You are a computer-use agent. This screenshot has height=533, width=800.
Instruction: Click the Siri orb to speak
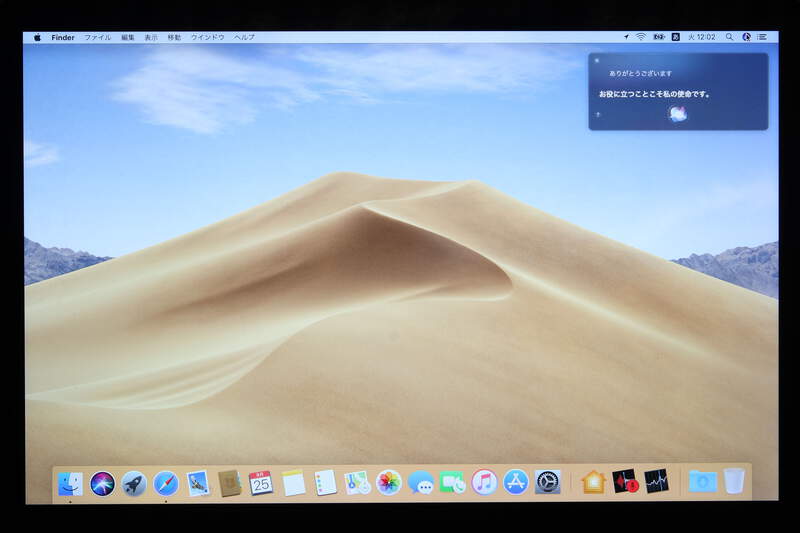[678, 114]
